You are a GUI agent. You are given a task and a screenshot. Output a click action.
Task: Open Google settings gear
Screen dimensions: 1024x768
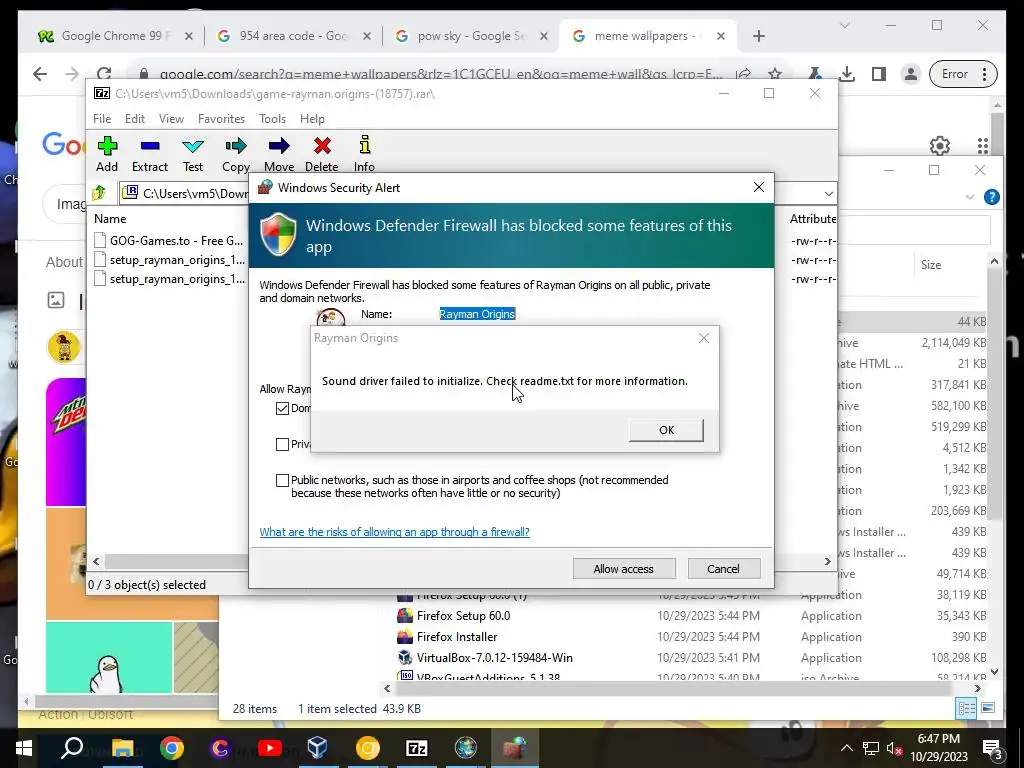click(x=940, y=145)
